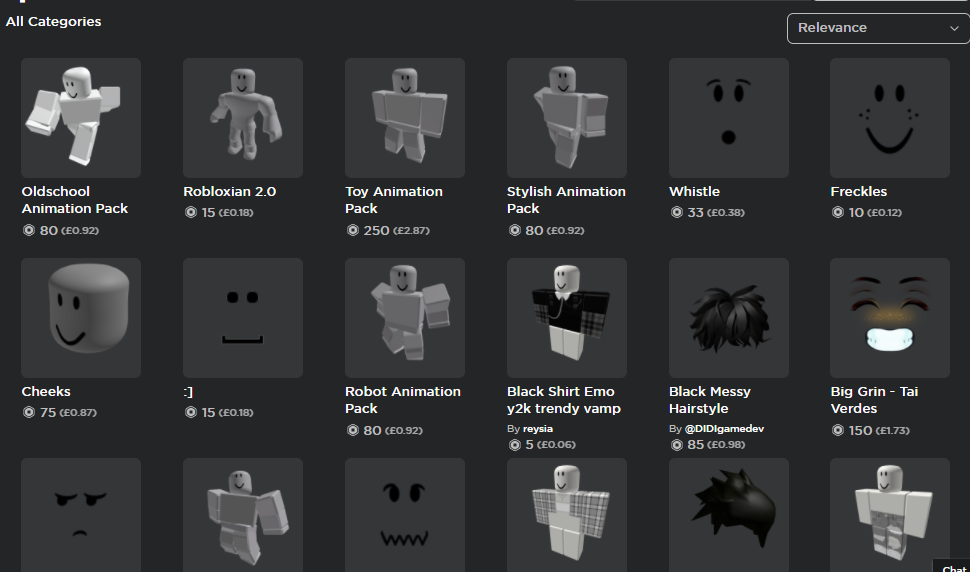This screenshot has height=572, width=970.
Task: Open the Black Messy Hairstyle image
Action: (x=729, y=318)
